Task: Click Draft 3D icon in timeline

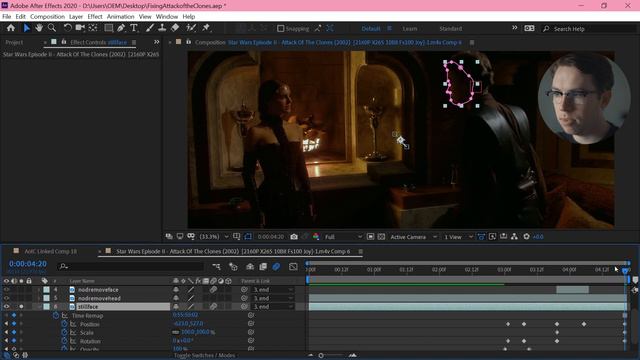Action: point(233,267)
